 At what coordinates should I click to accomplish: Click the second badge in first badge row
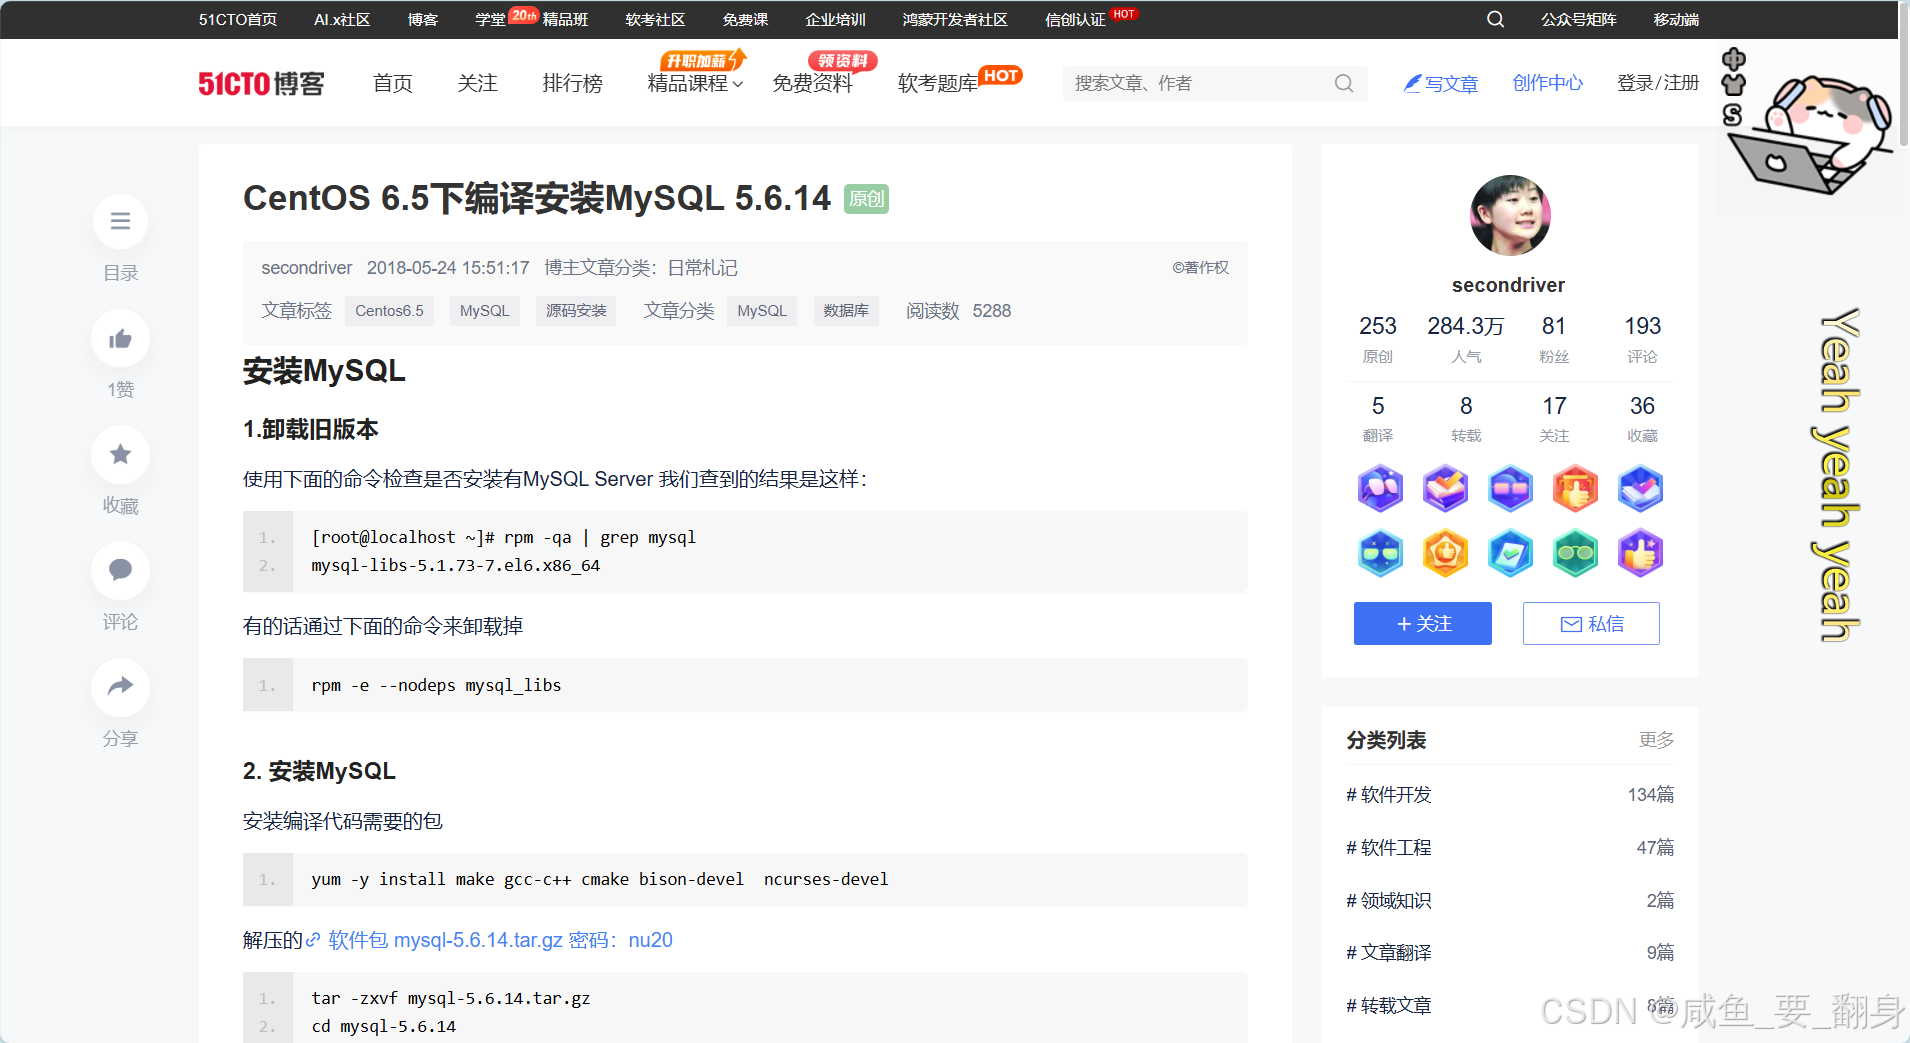(x=1445, y=489)
